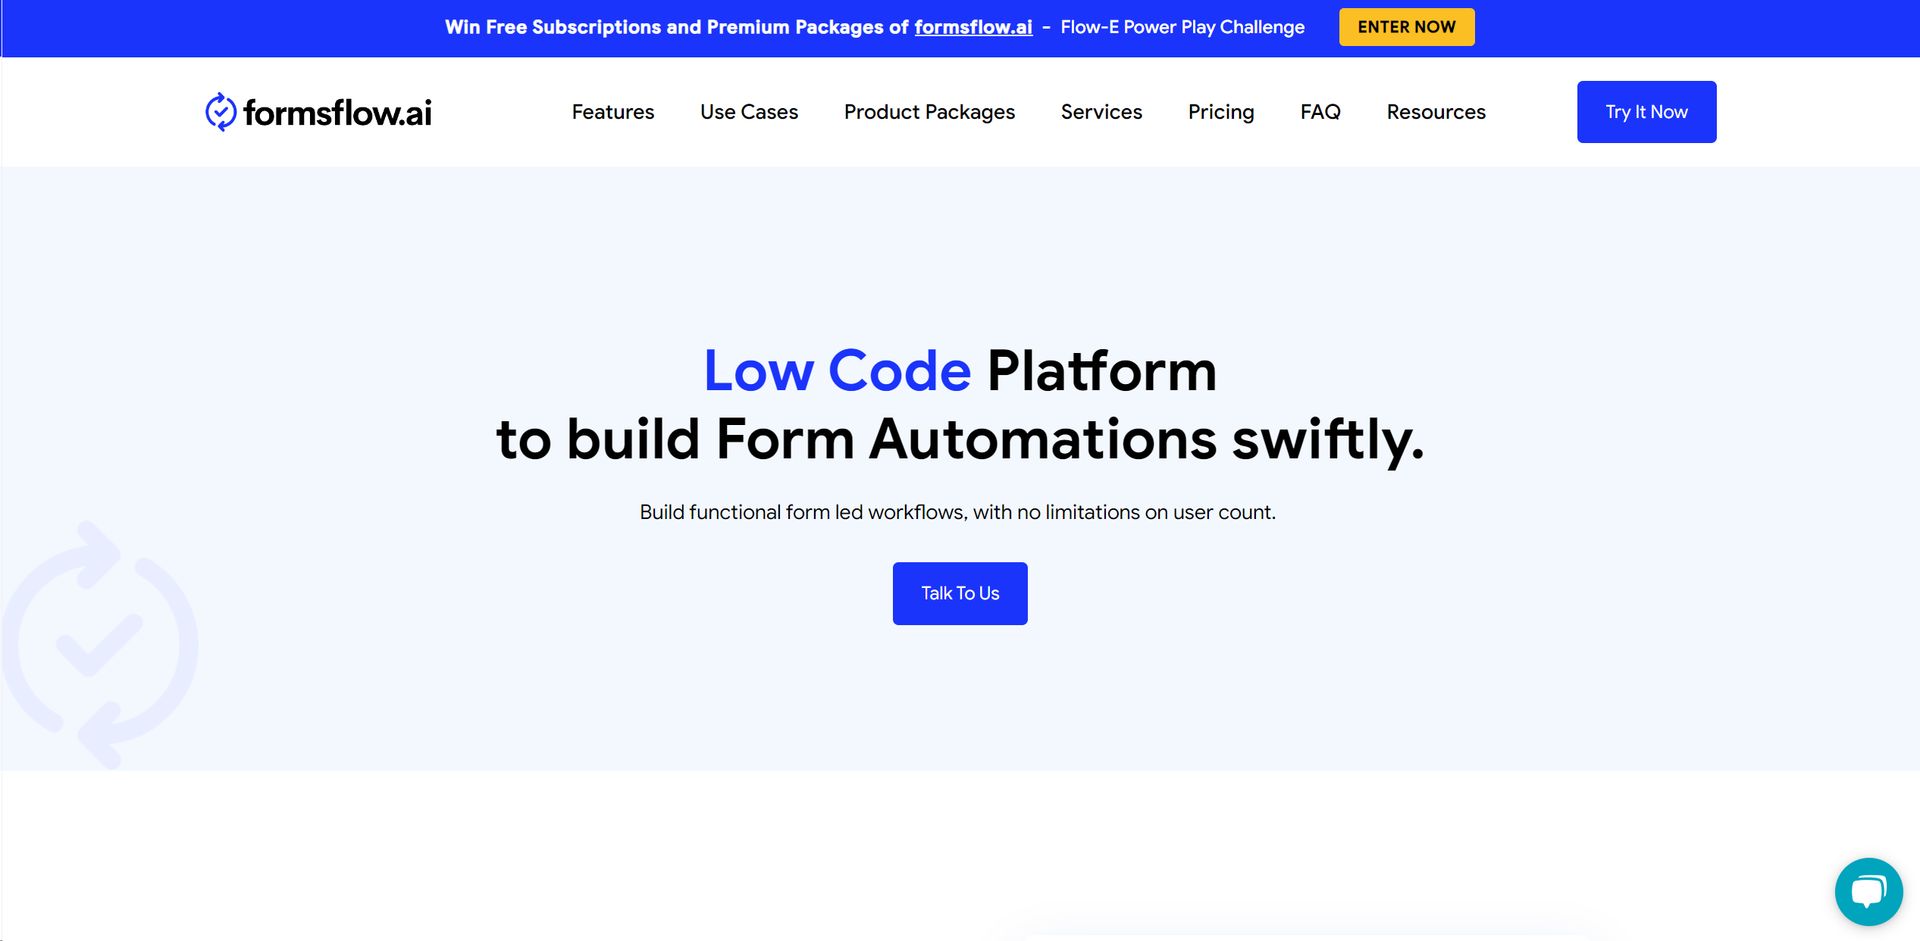The image size is (1920, 941).
Task: Click the Flow-E Power Play Challenge text
Action: pyautogui.click(x=1181, y=27)
